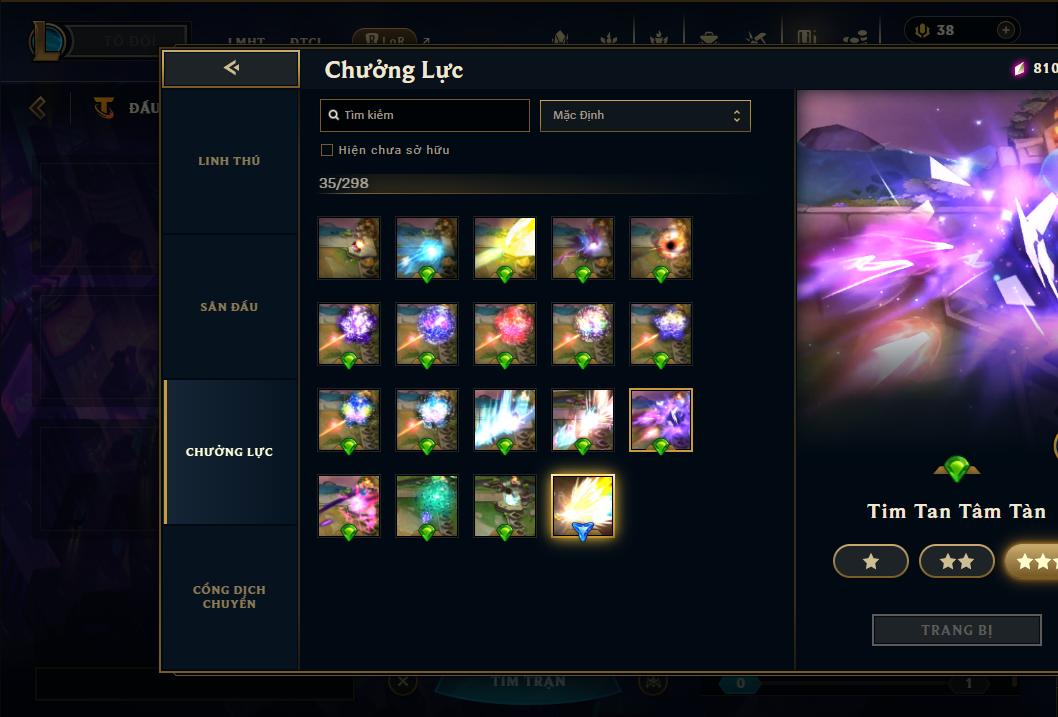Click the pink heart boom icon
1058x717 pixels.
[349, 506]
